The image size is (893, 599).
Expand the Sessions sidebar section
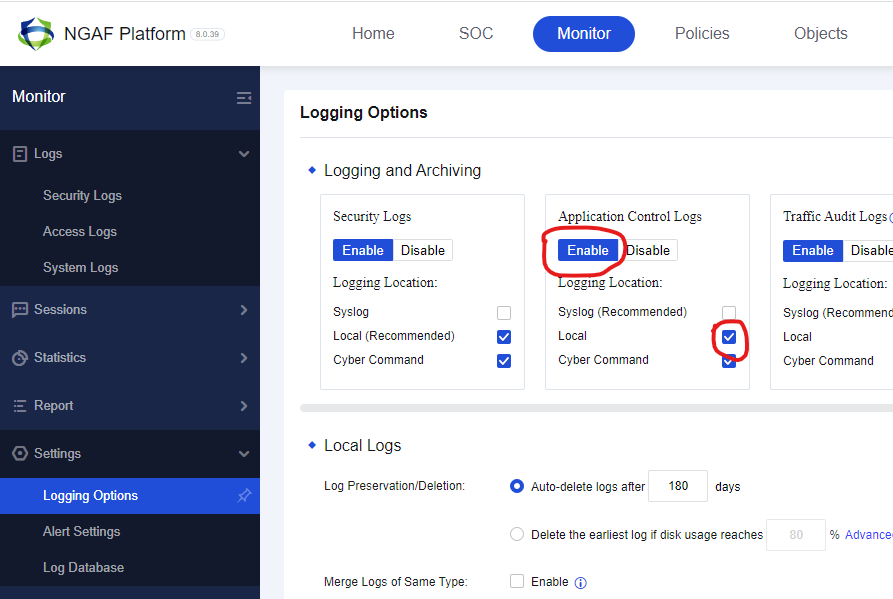tap(246, 310)
